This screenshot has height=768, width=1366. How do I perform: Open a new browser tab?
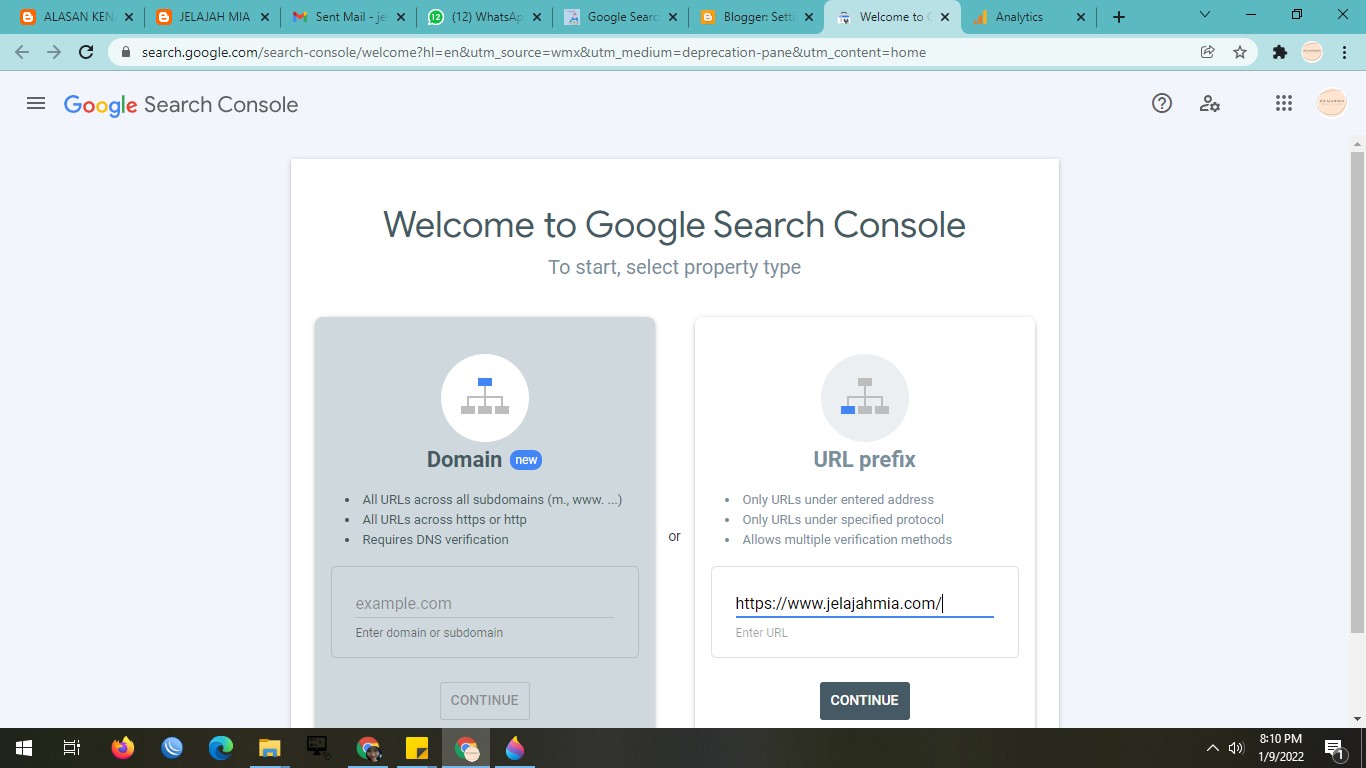pos(1119,17)
